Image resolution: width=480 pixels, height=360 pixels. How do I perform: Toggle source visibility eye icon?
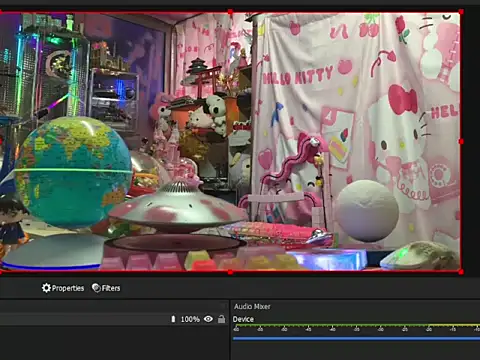coord(208,319)
